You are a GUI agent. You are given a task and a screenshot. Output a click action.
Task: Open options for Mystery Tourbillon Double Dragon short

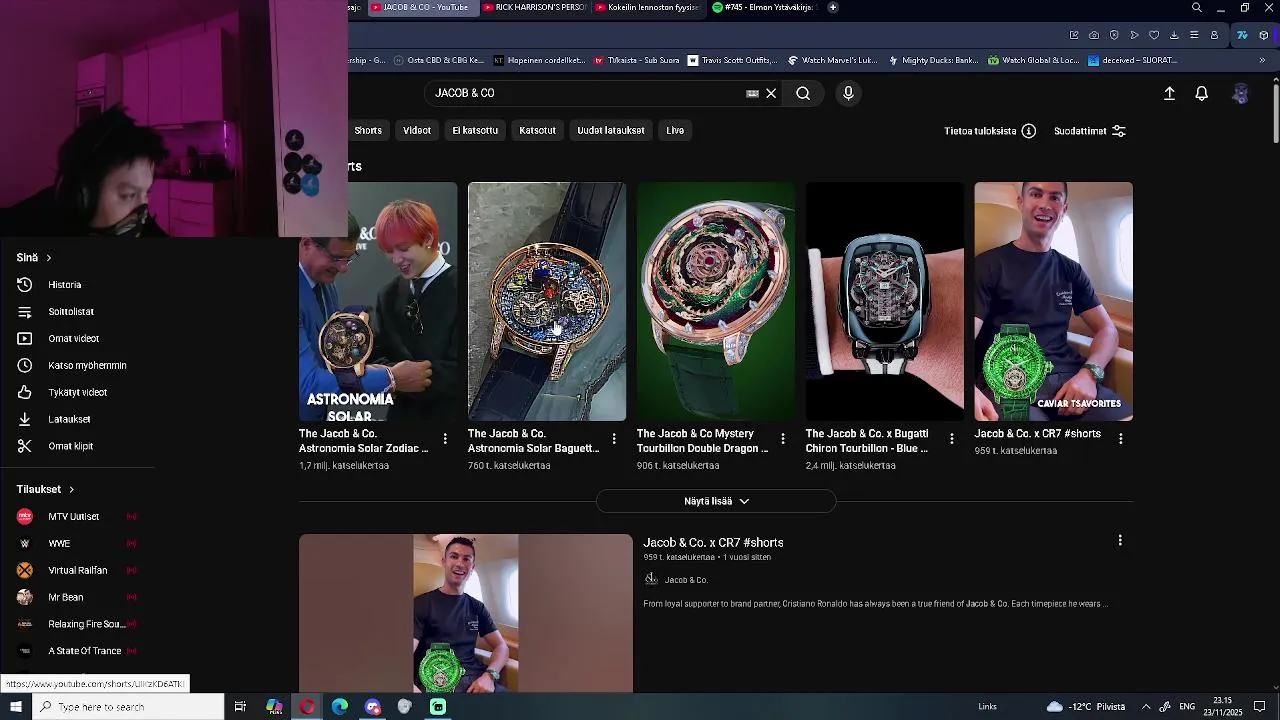coord(783,439)
